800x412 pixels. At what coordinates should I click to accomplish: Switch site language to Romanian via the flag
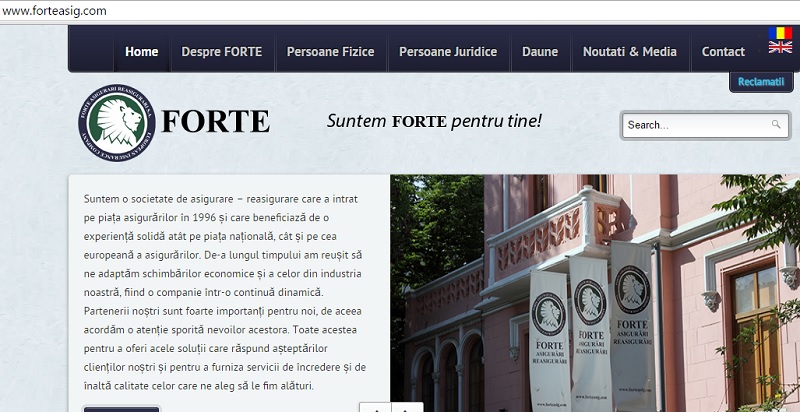pos(780,33)
